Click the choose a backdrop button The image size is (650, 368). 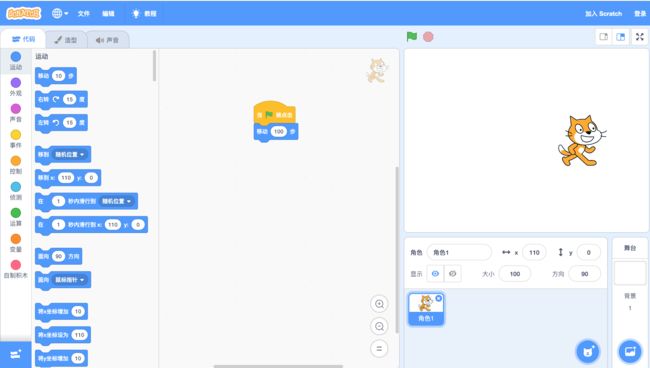(x=630, y=352)
